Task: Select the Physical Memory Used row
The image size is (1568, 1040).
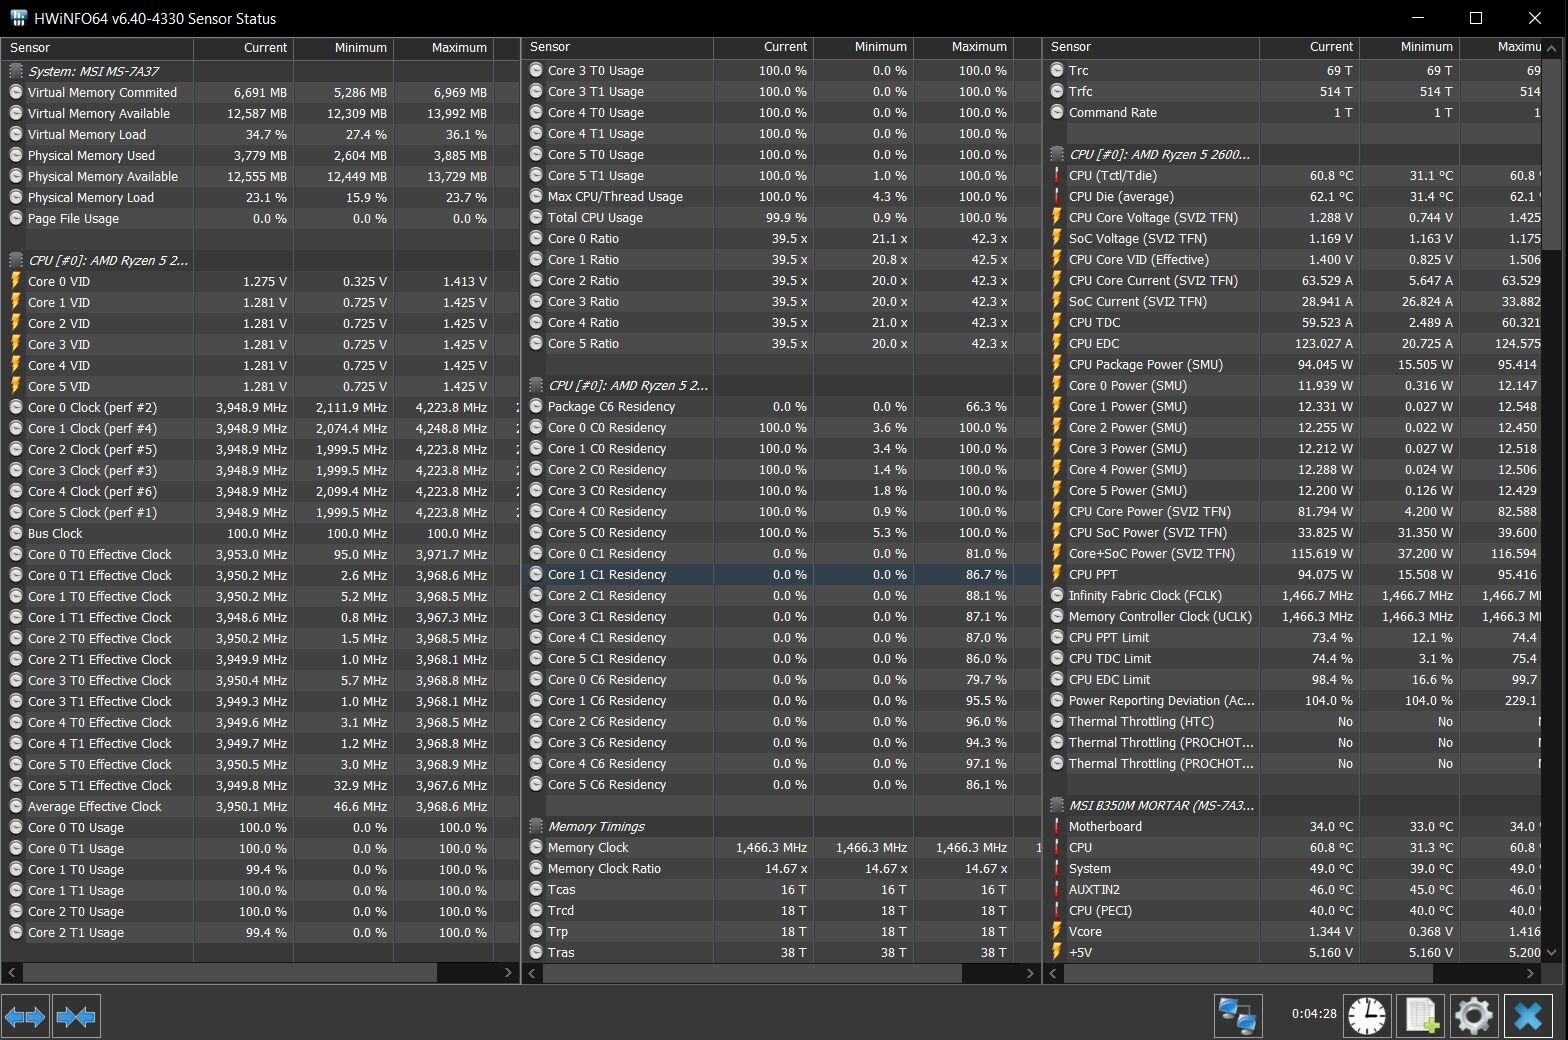Action: click(x=260, y=155)
